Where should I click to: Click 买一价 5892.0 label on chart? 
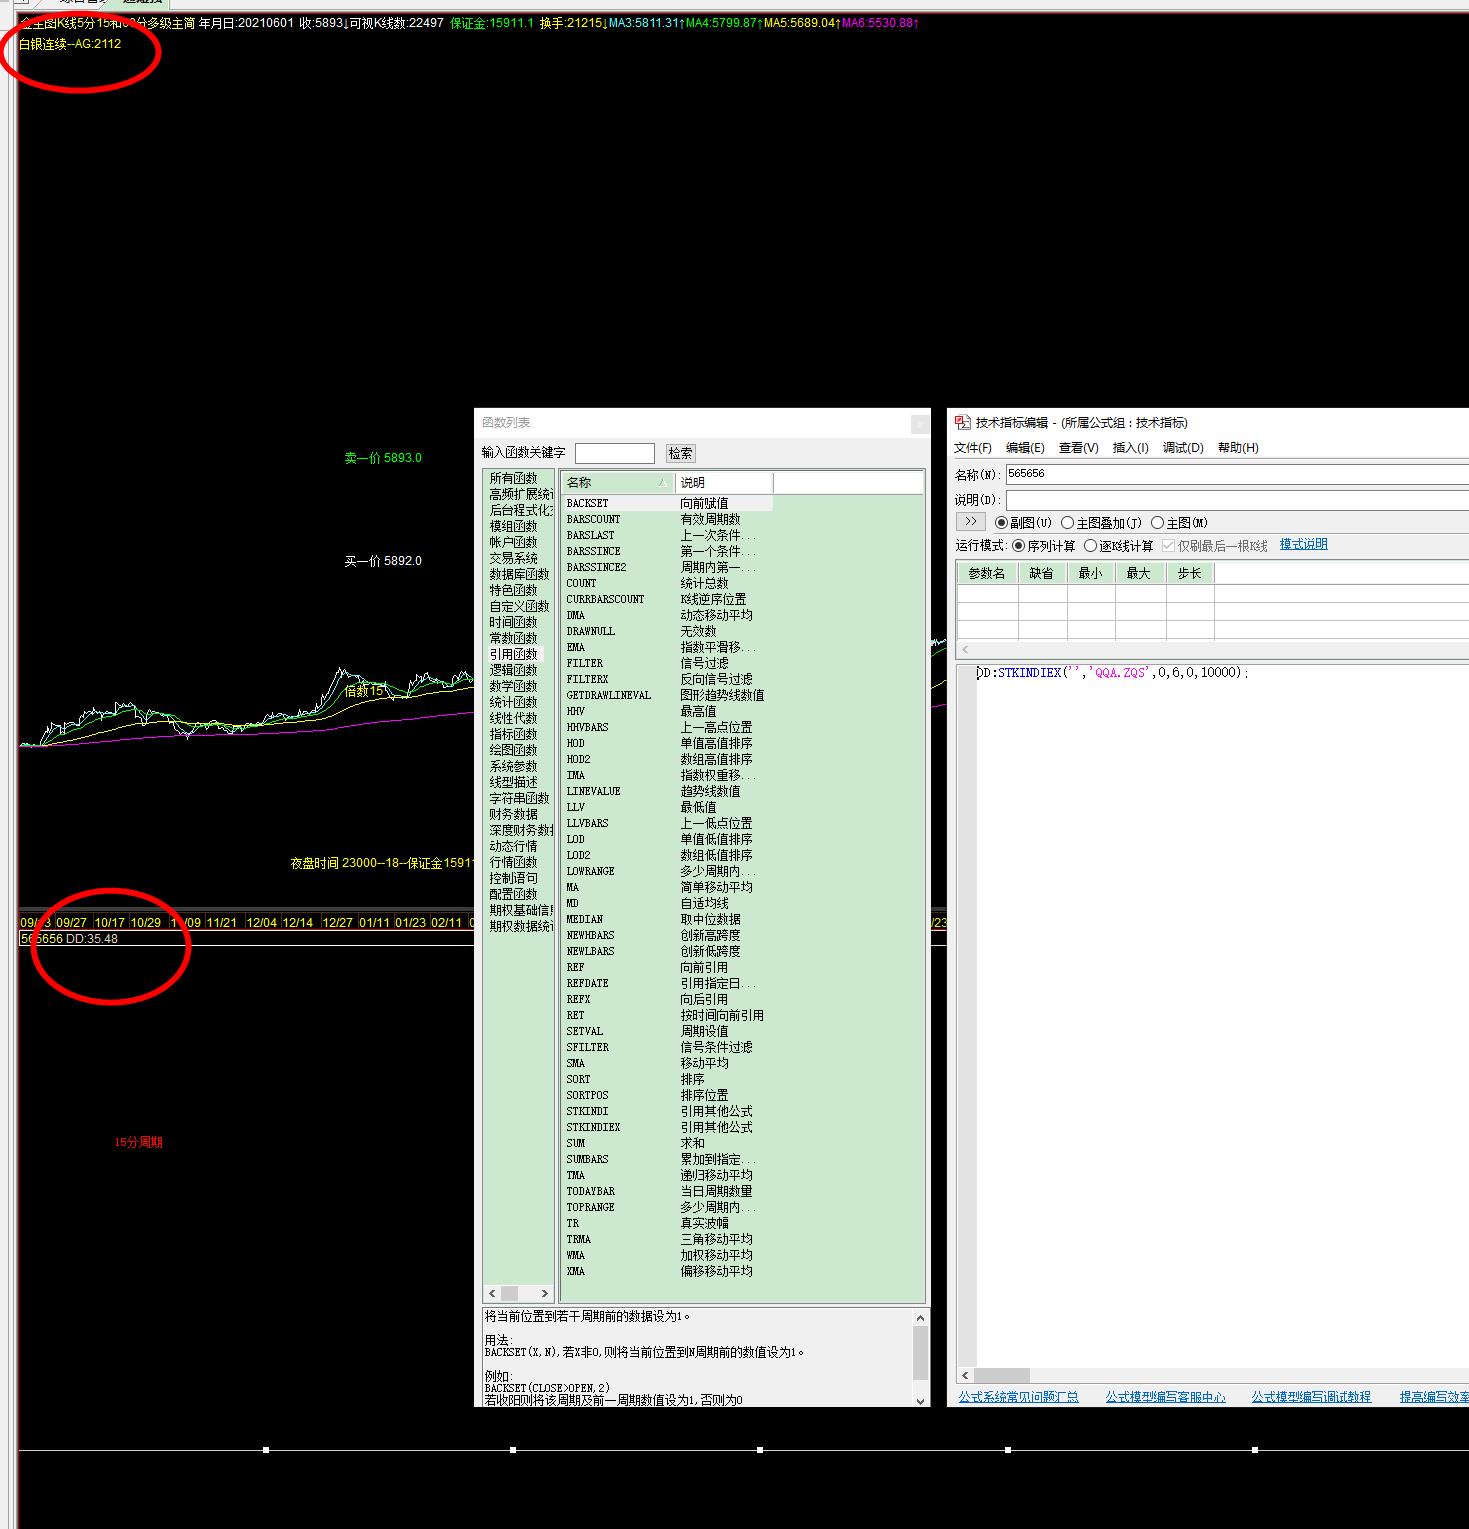click(383, 561)
